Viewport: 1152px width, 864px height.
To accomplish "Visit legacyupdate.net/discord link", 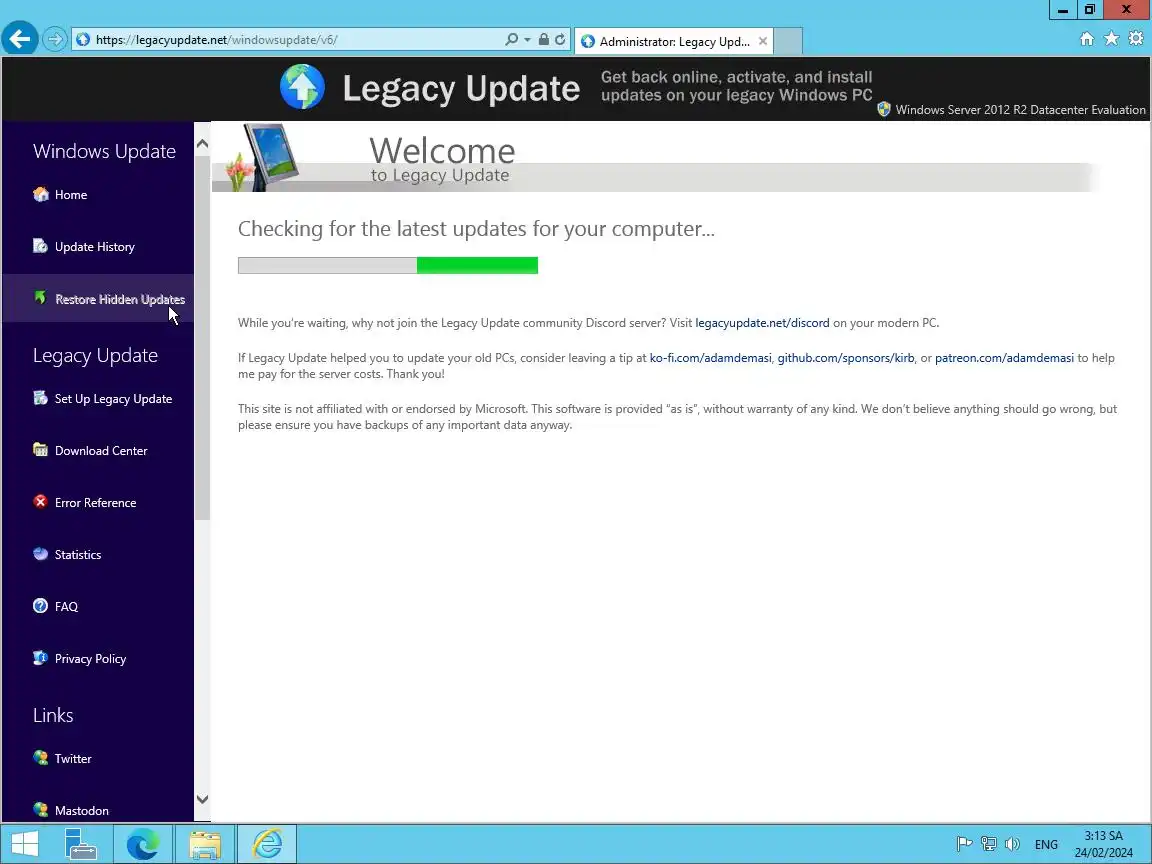I will [762, 323].
